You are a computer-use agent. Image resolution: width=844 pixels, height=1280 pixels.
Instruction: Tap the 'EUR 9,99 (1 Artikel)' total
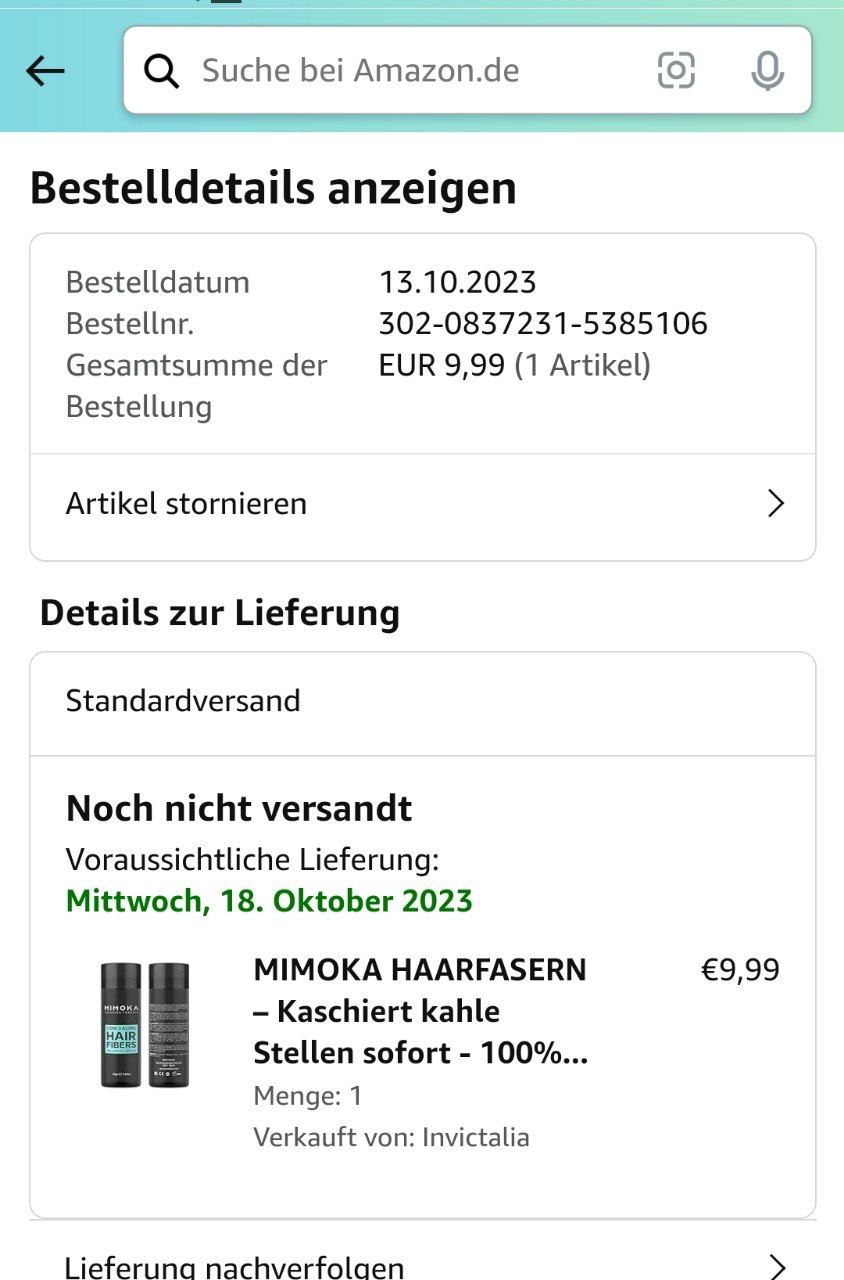click(514, 366)
